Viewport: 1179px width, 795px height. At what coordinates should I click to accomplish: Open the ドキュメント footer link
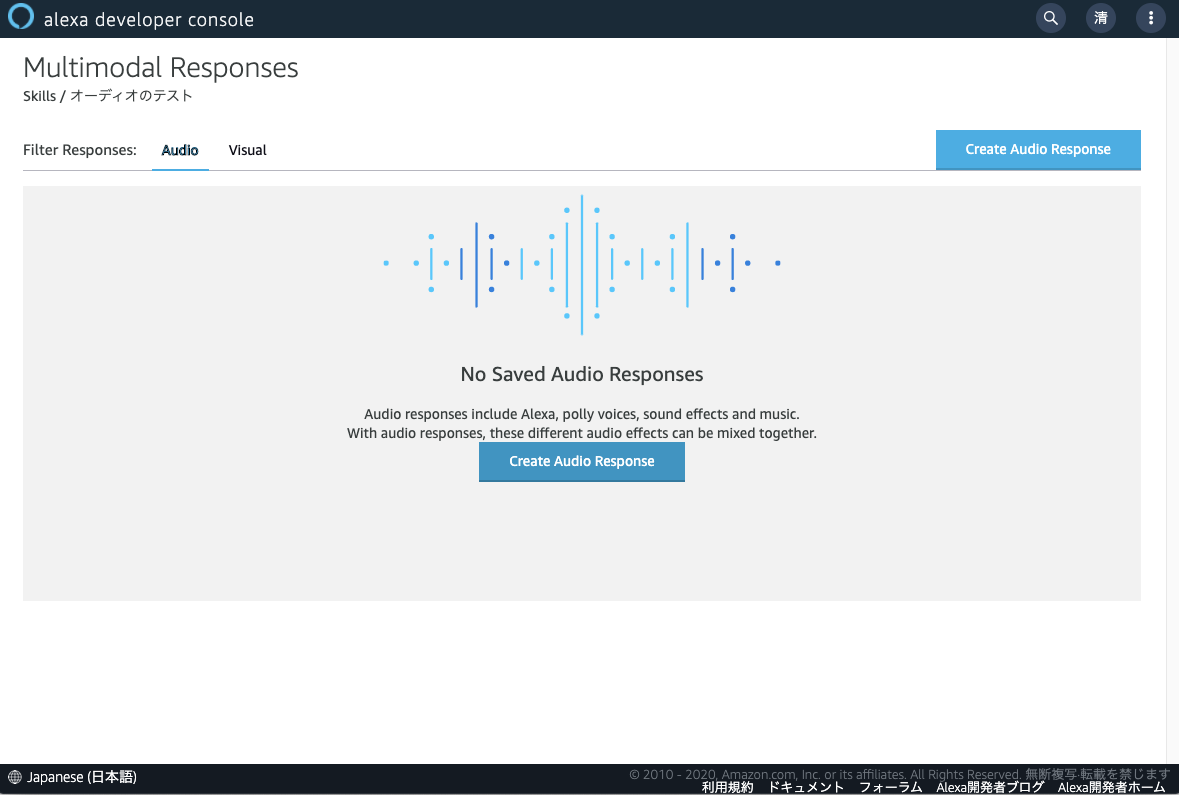(805, 787)
